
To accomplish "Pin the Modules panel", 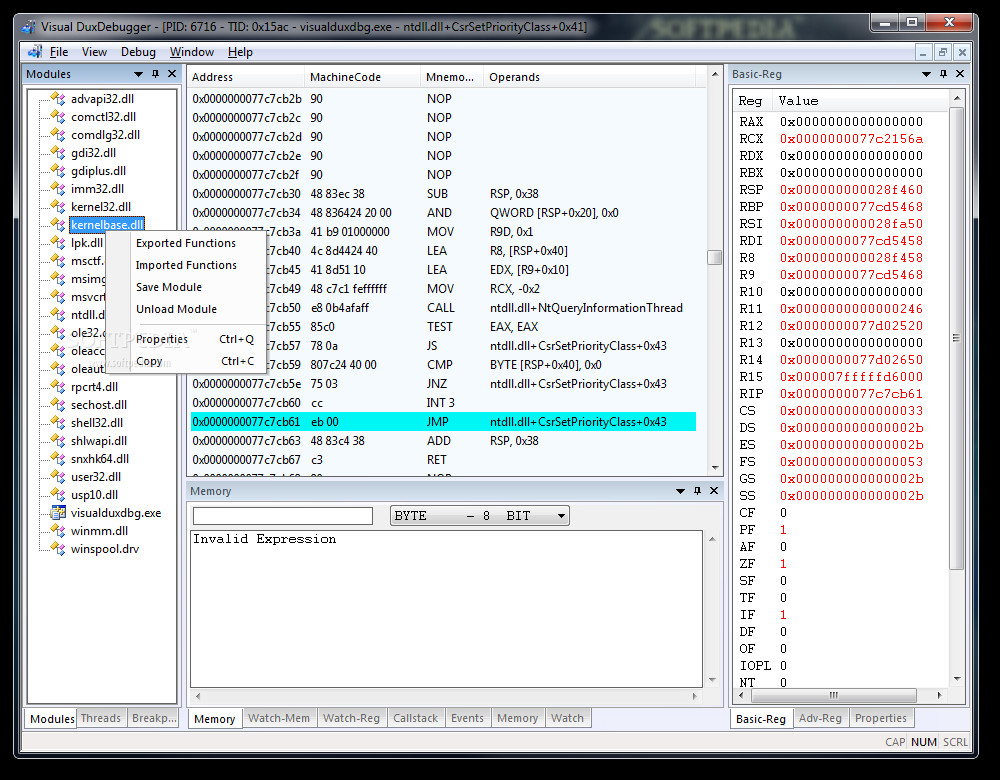I will pos(155,74).
